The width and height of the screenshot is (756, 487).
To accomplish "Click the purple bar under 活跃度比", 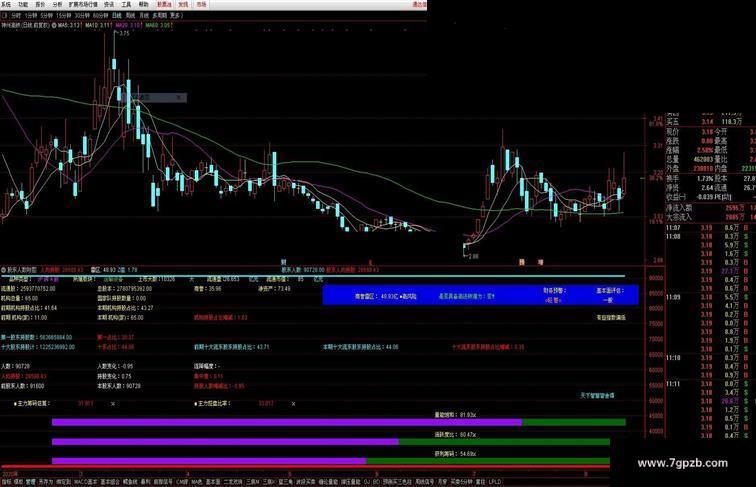I will click(225, 442).
